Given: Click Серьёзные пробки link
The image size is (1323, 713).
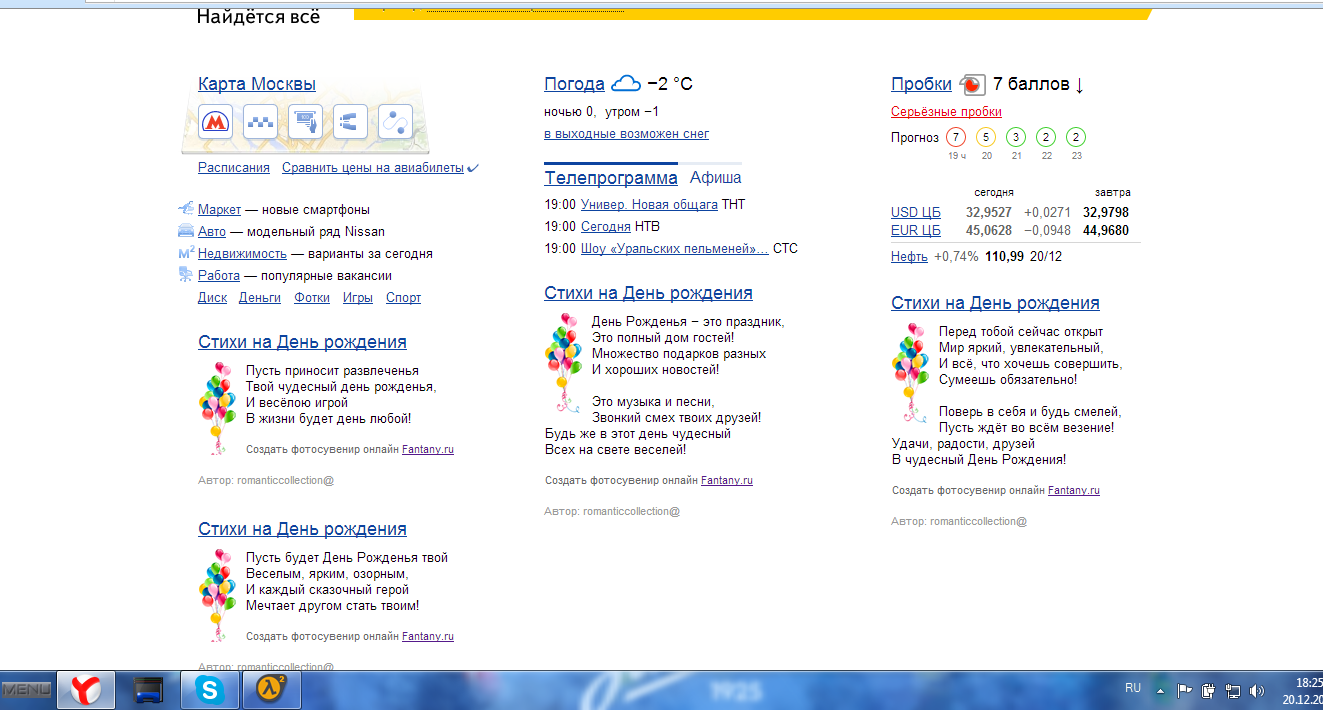Looking at the screenshot, I should (946, 112).
